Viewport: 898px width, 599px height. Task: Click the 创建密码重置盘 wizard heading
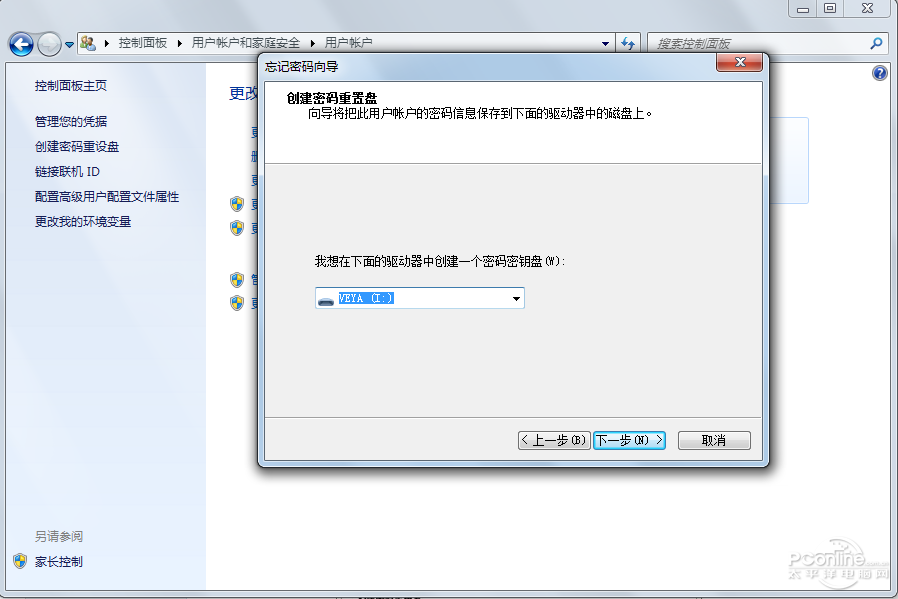click(x=332, y=98)
